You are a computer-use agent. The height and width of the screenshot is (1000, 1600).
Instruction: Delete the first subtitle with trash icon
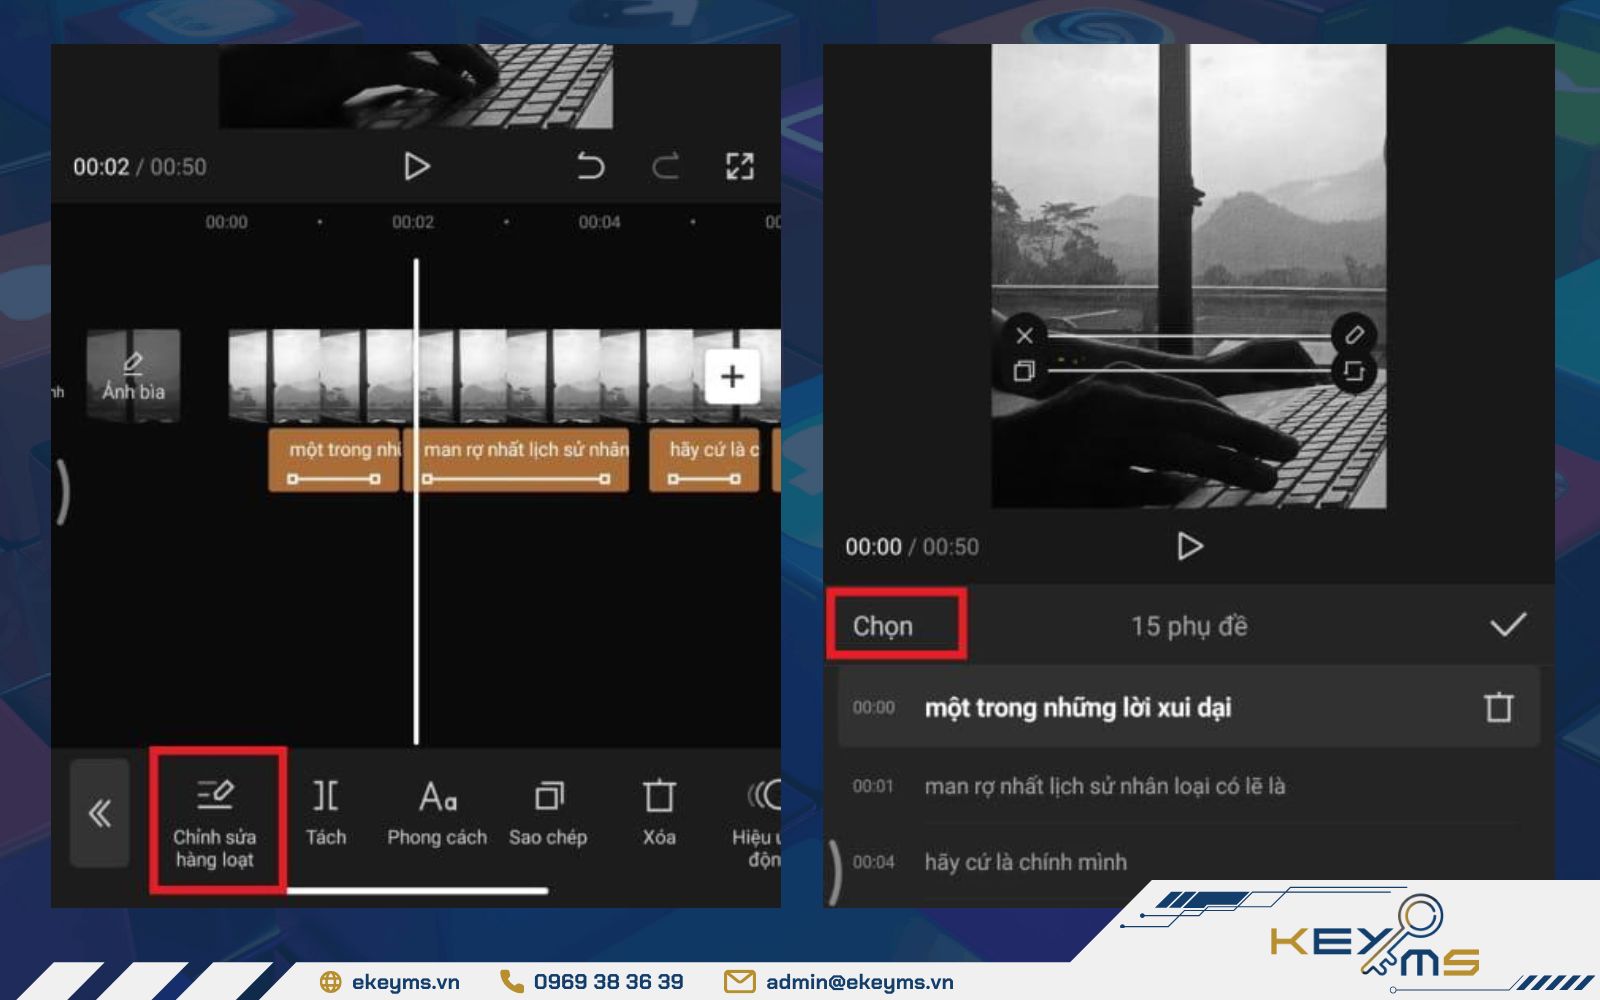click(x=1498, y=707)
